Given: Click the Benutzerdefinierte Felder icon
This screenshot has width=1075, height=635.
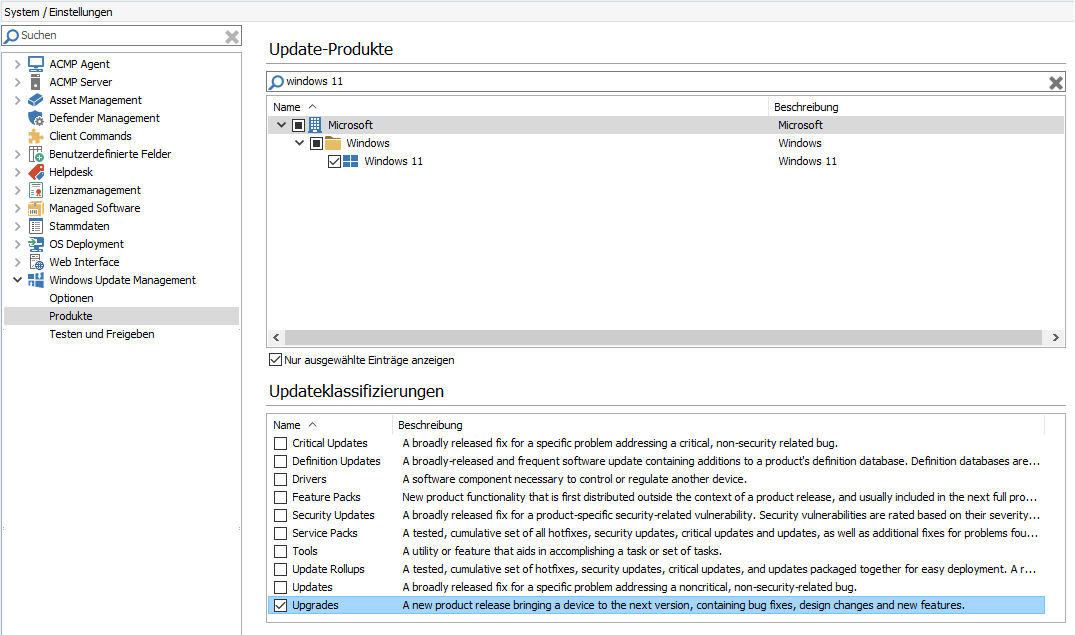Looking at the screenshot, I should (36, 154).
